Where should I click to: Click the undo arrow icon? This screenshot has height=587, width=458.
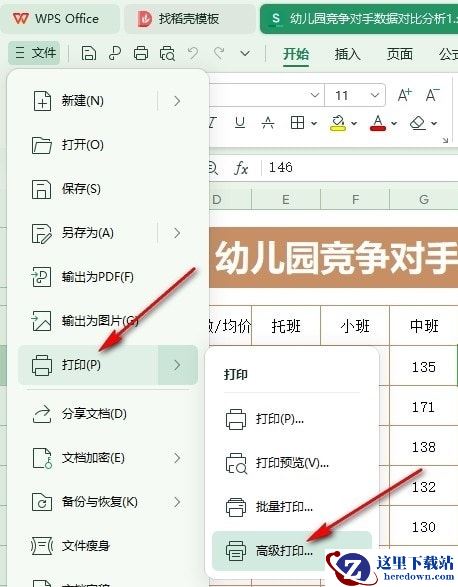click(193, 53)
